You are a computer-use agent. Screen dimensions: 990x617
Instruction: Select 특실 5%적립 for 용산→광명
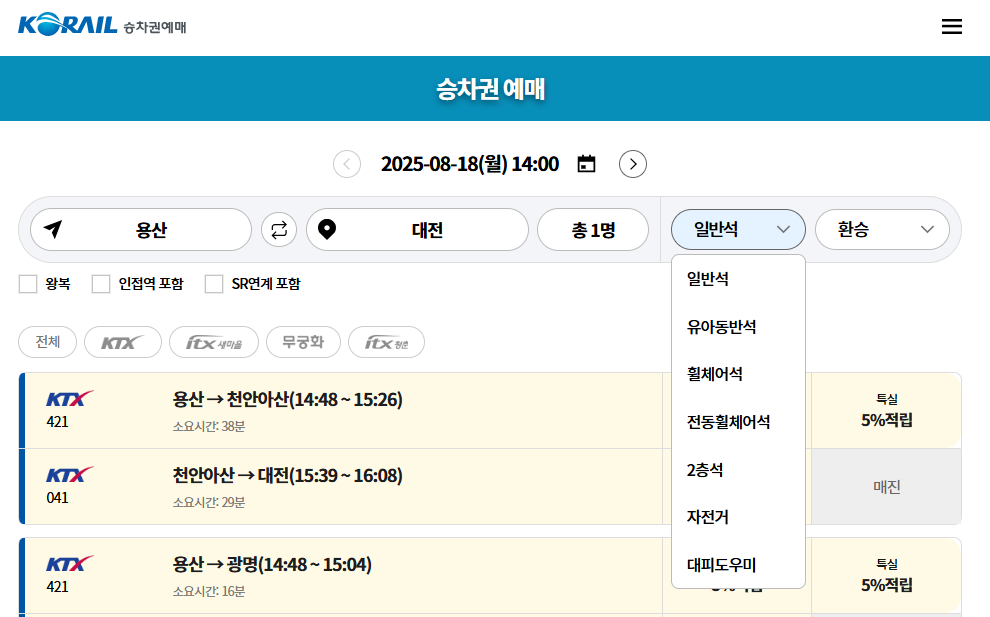886,575
